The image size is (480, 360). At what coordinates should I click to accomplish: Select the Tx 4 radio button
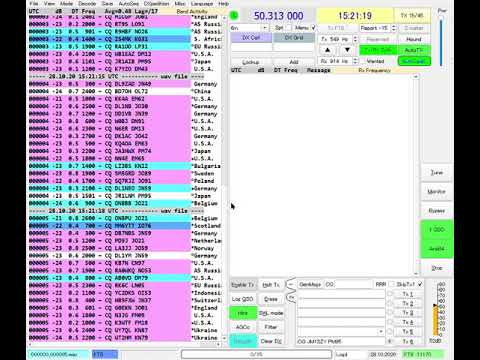pos(389,322)
